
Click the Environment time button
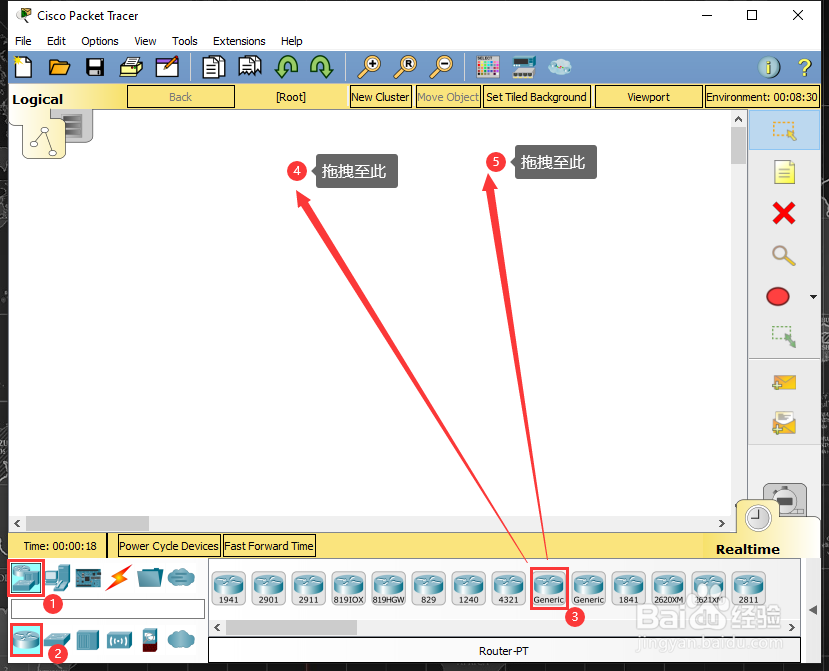(x=762, y=97)
